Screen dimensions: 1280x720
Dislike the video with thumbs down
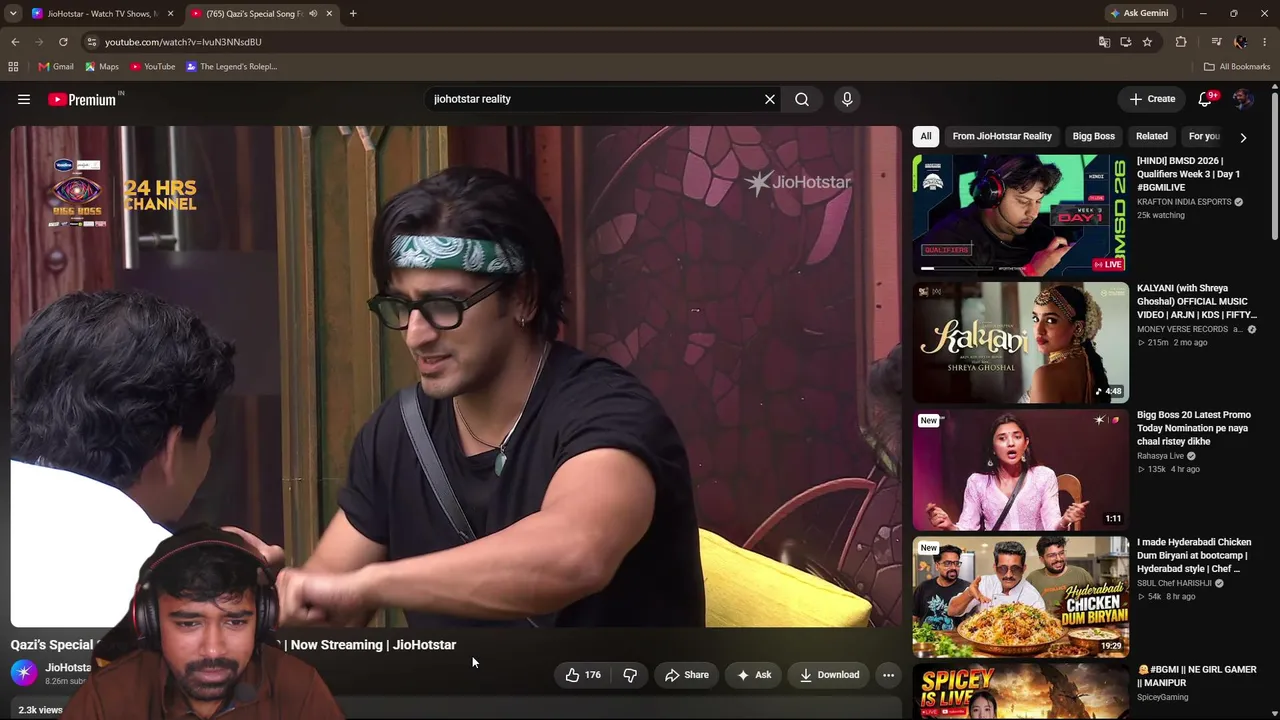[630, 675]
